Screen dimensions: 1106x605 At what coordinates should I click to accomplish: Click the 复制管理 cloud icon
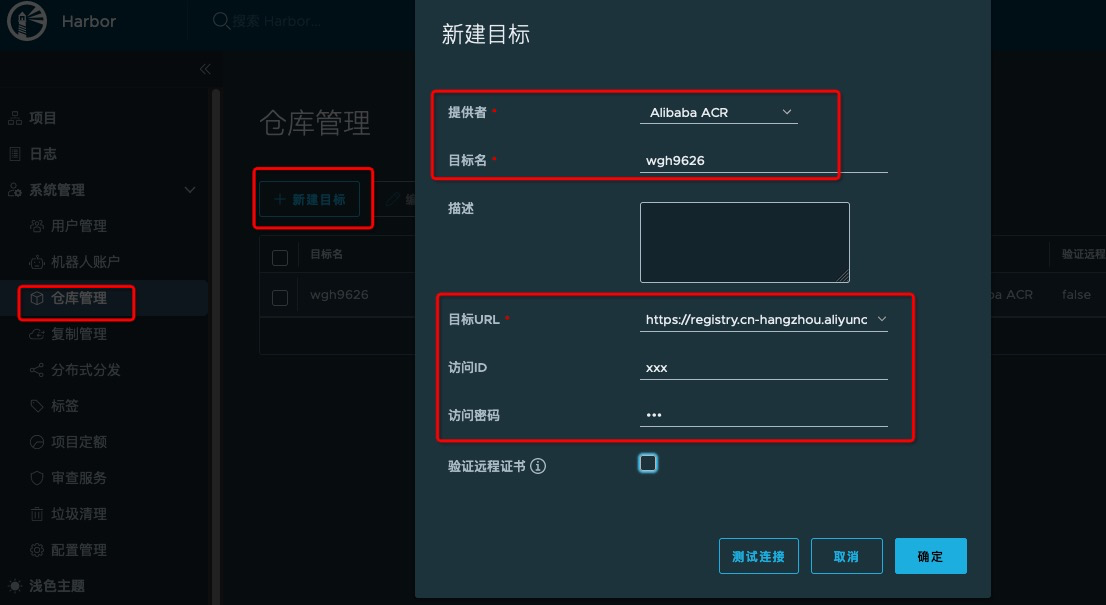[x=37, y=334]
